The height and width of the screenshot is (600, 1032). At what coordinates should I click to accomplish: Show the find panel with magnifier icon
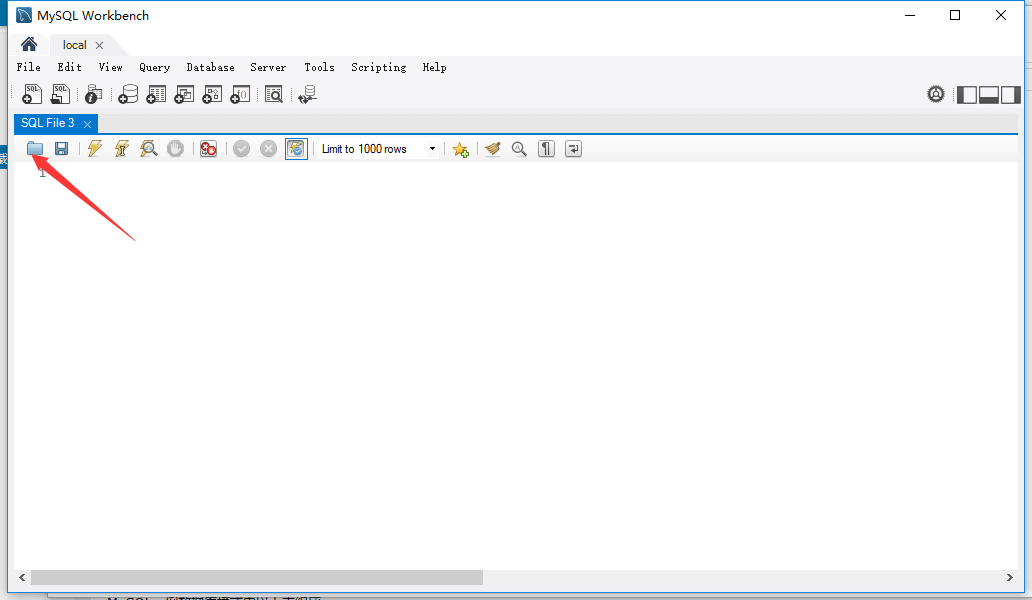519,149
